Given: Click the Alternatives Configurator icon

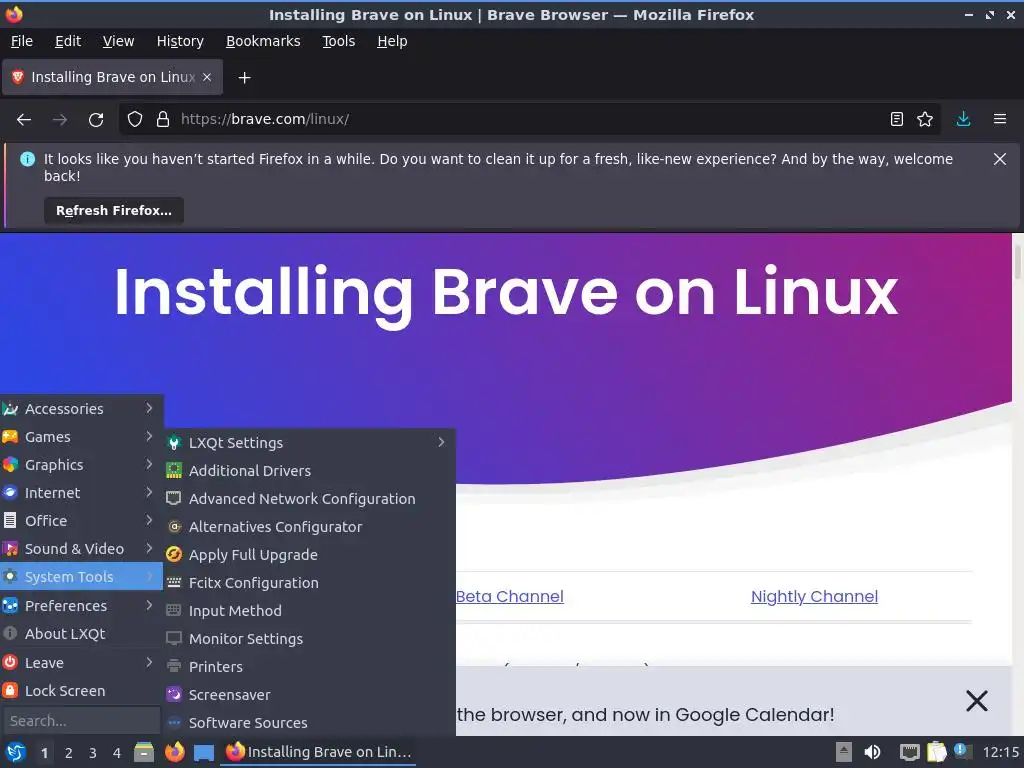Looking at the screenshot, I should pos(174,527).
